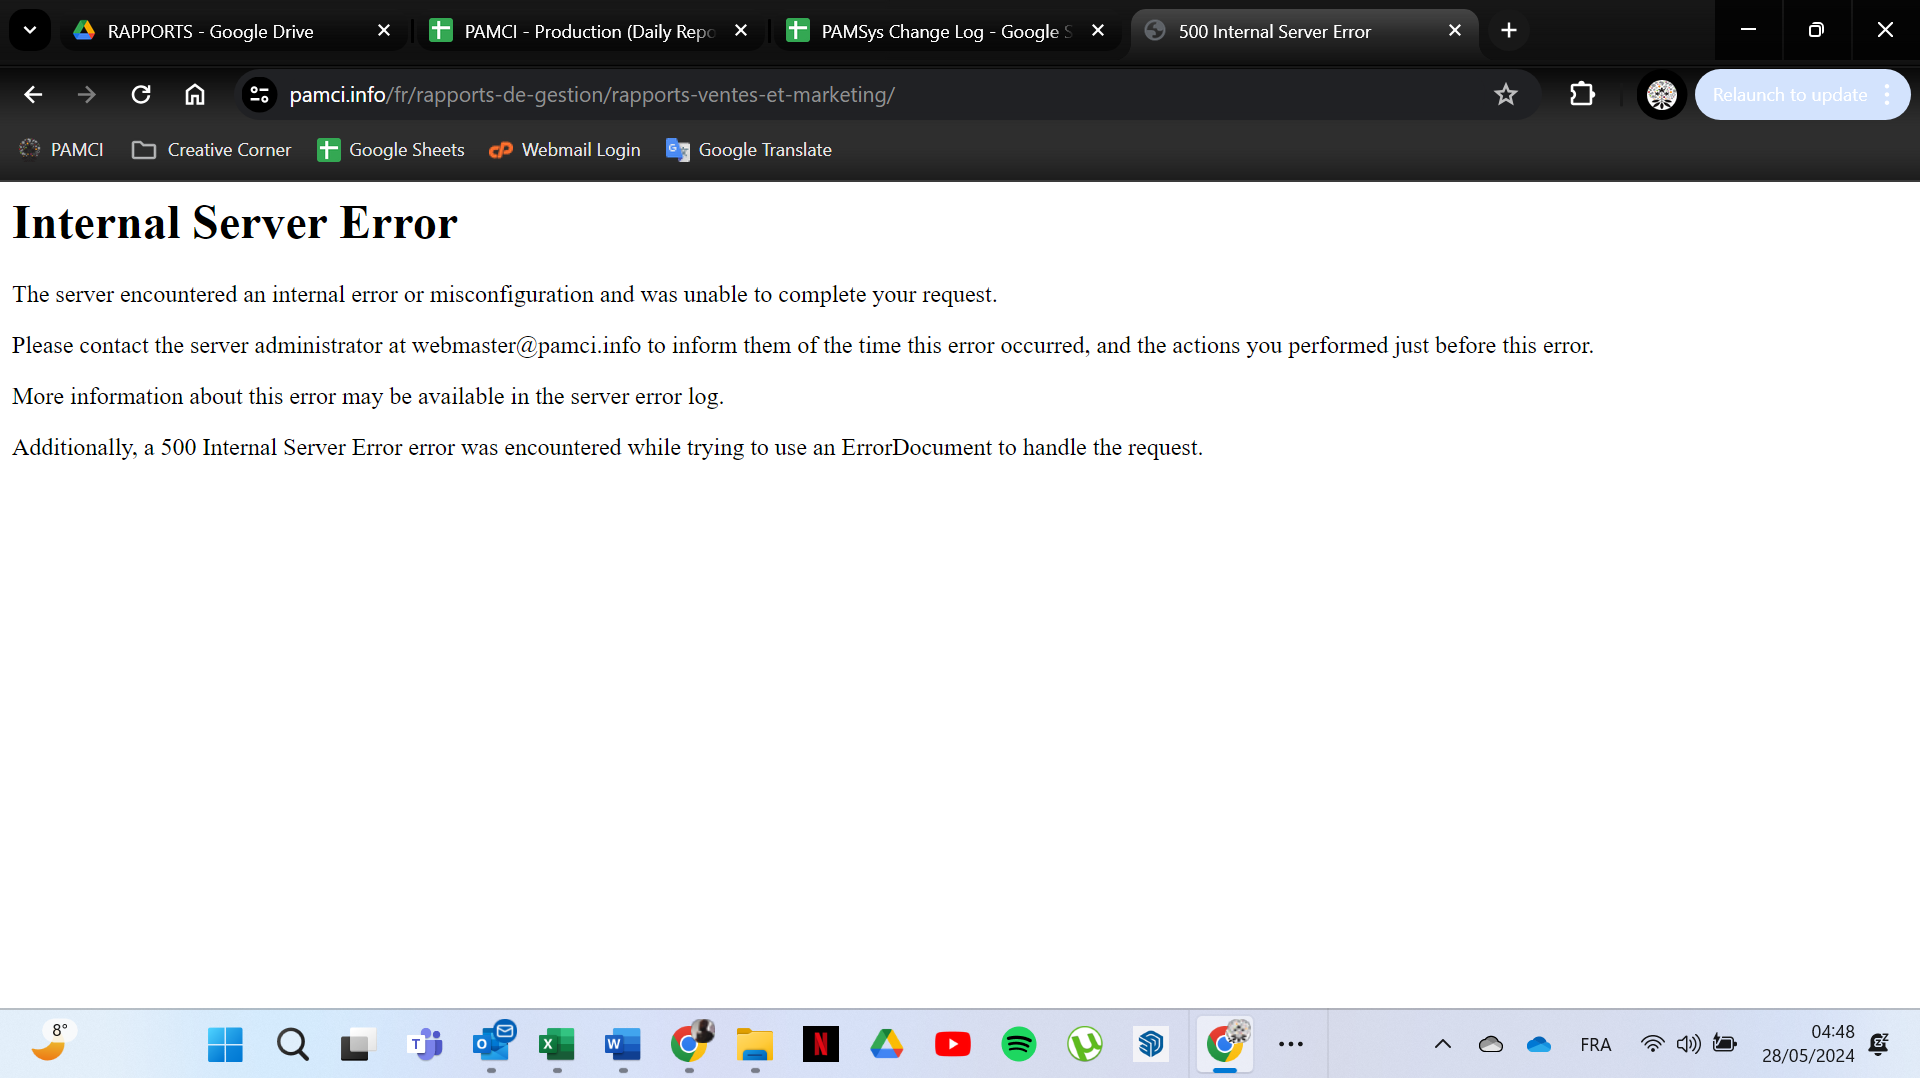Image resolution: width=1920 pixels, height=1078 pixels.
Task: Open Word from the taskbar
Action: tap(623, 1045)
